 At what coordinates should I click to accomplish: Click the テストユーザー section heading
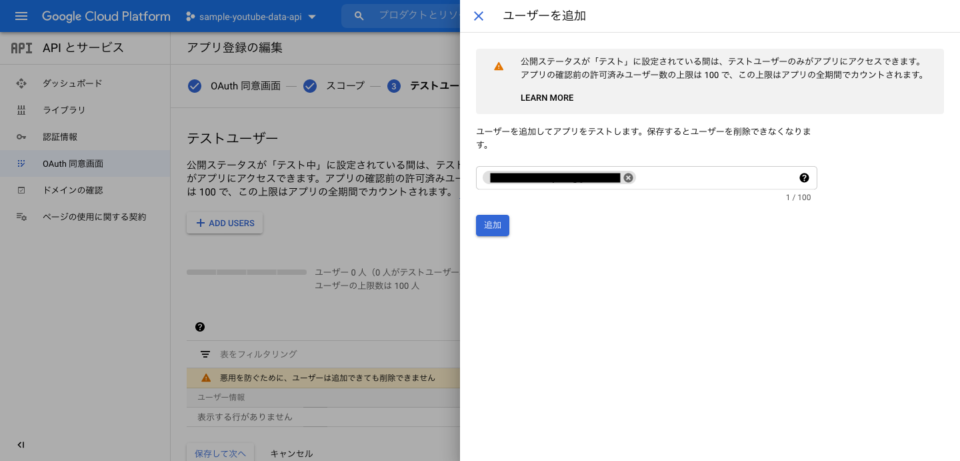click(232, 138)
